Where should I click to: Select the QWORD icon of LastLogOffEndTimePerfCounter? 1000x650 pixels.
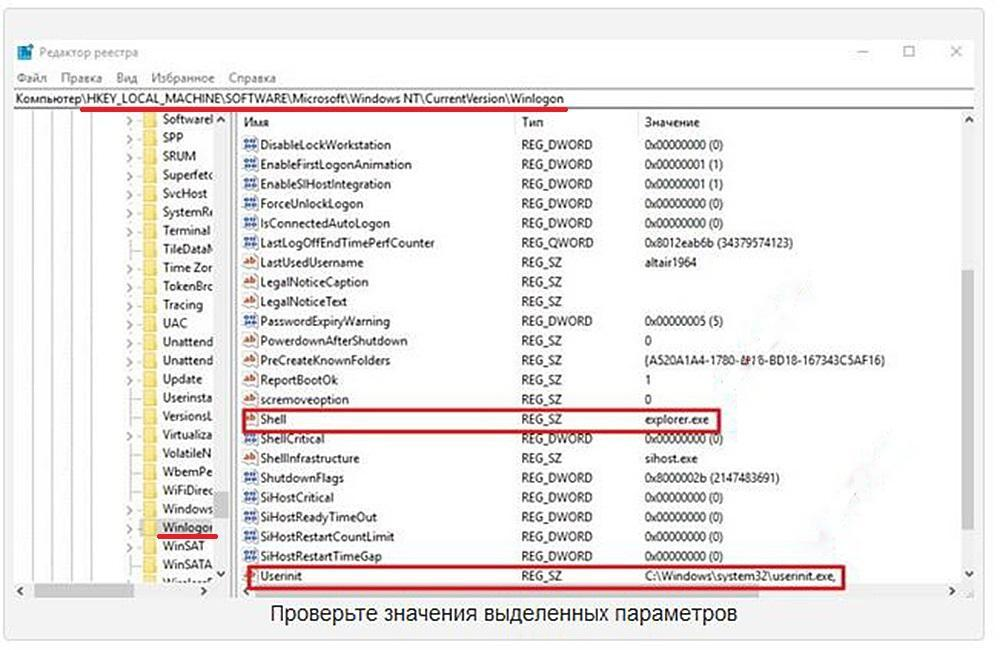coord(250,242)
